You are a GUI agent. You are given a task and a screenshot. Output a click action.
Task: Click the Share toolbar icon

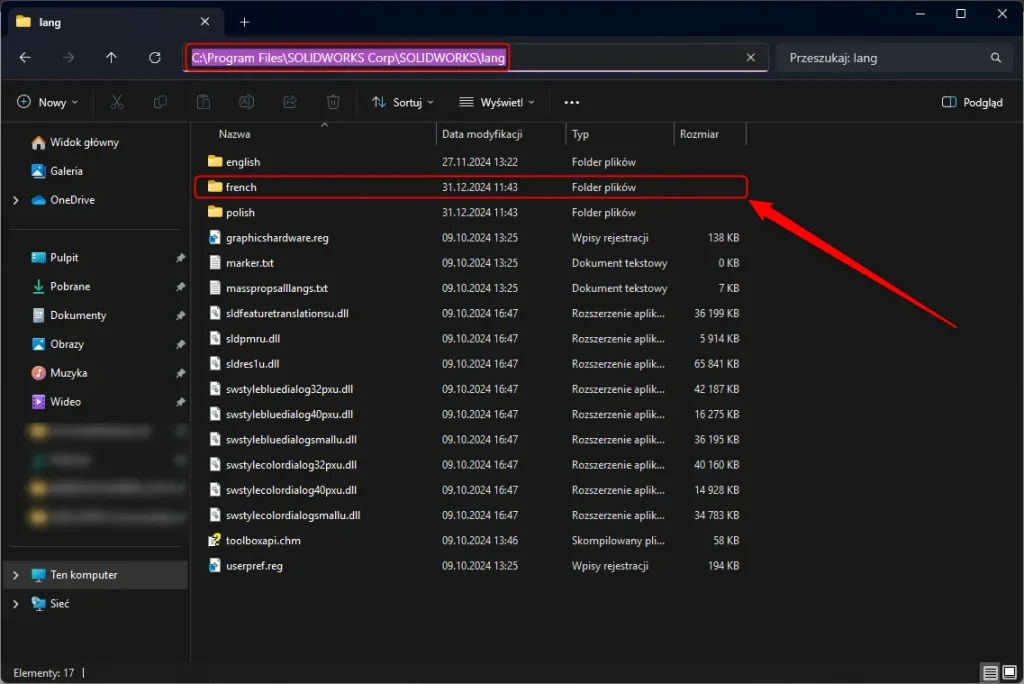pos(290,102)
